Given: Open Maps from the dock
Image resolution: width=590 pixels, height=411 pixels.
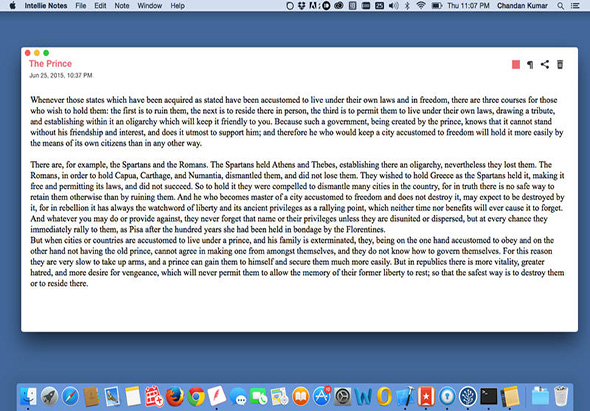Looking at the screenshot, I should 280,397.
